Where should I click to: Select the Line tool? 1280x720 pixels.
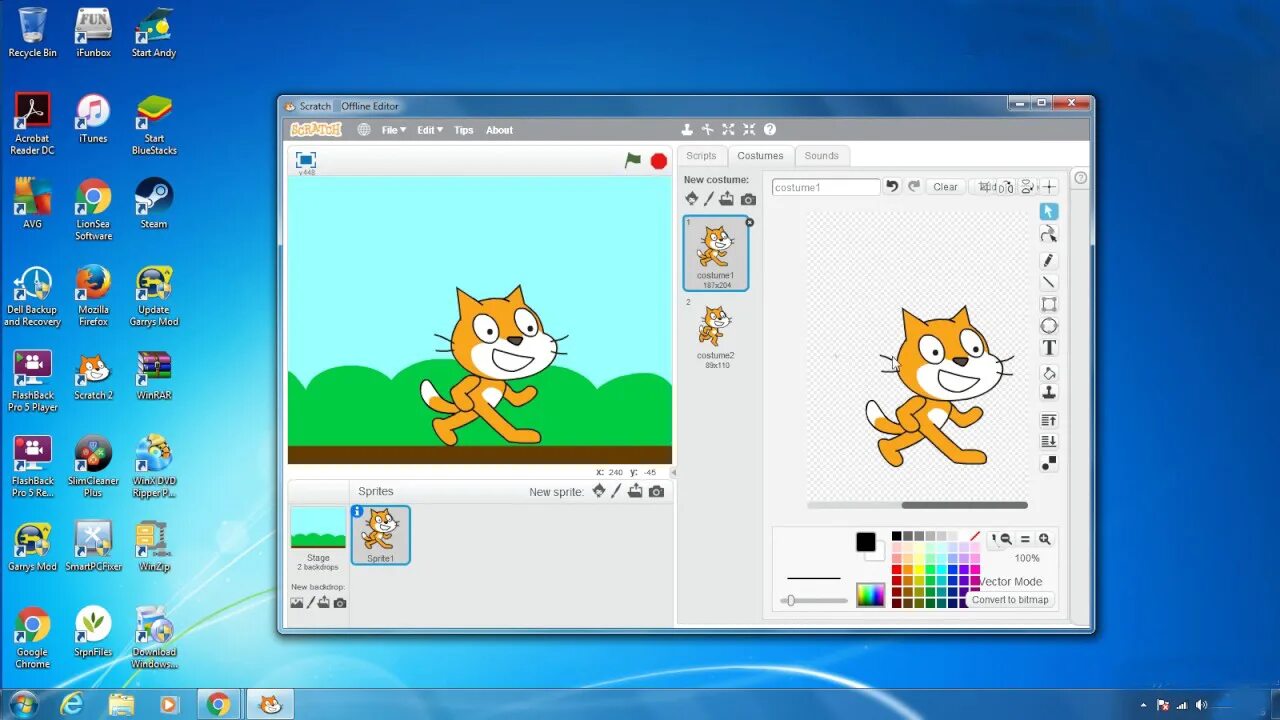point(1049,282)
